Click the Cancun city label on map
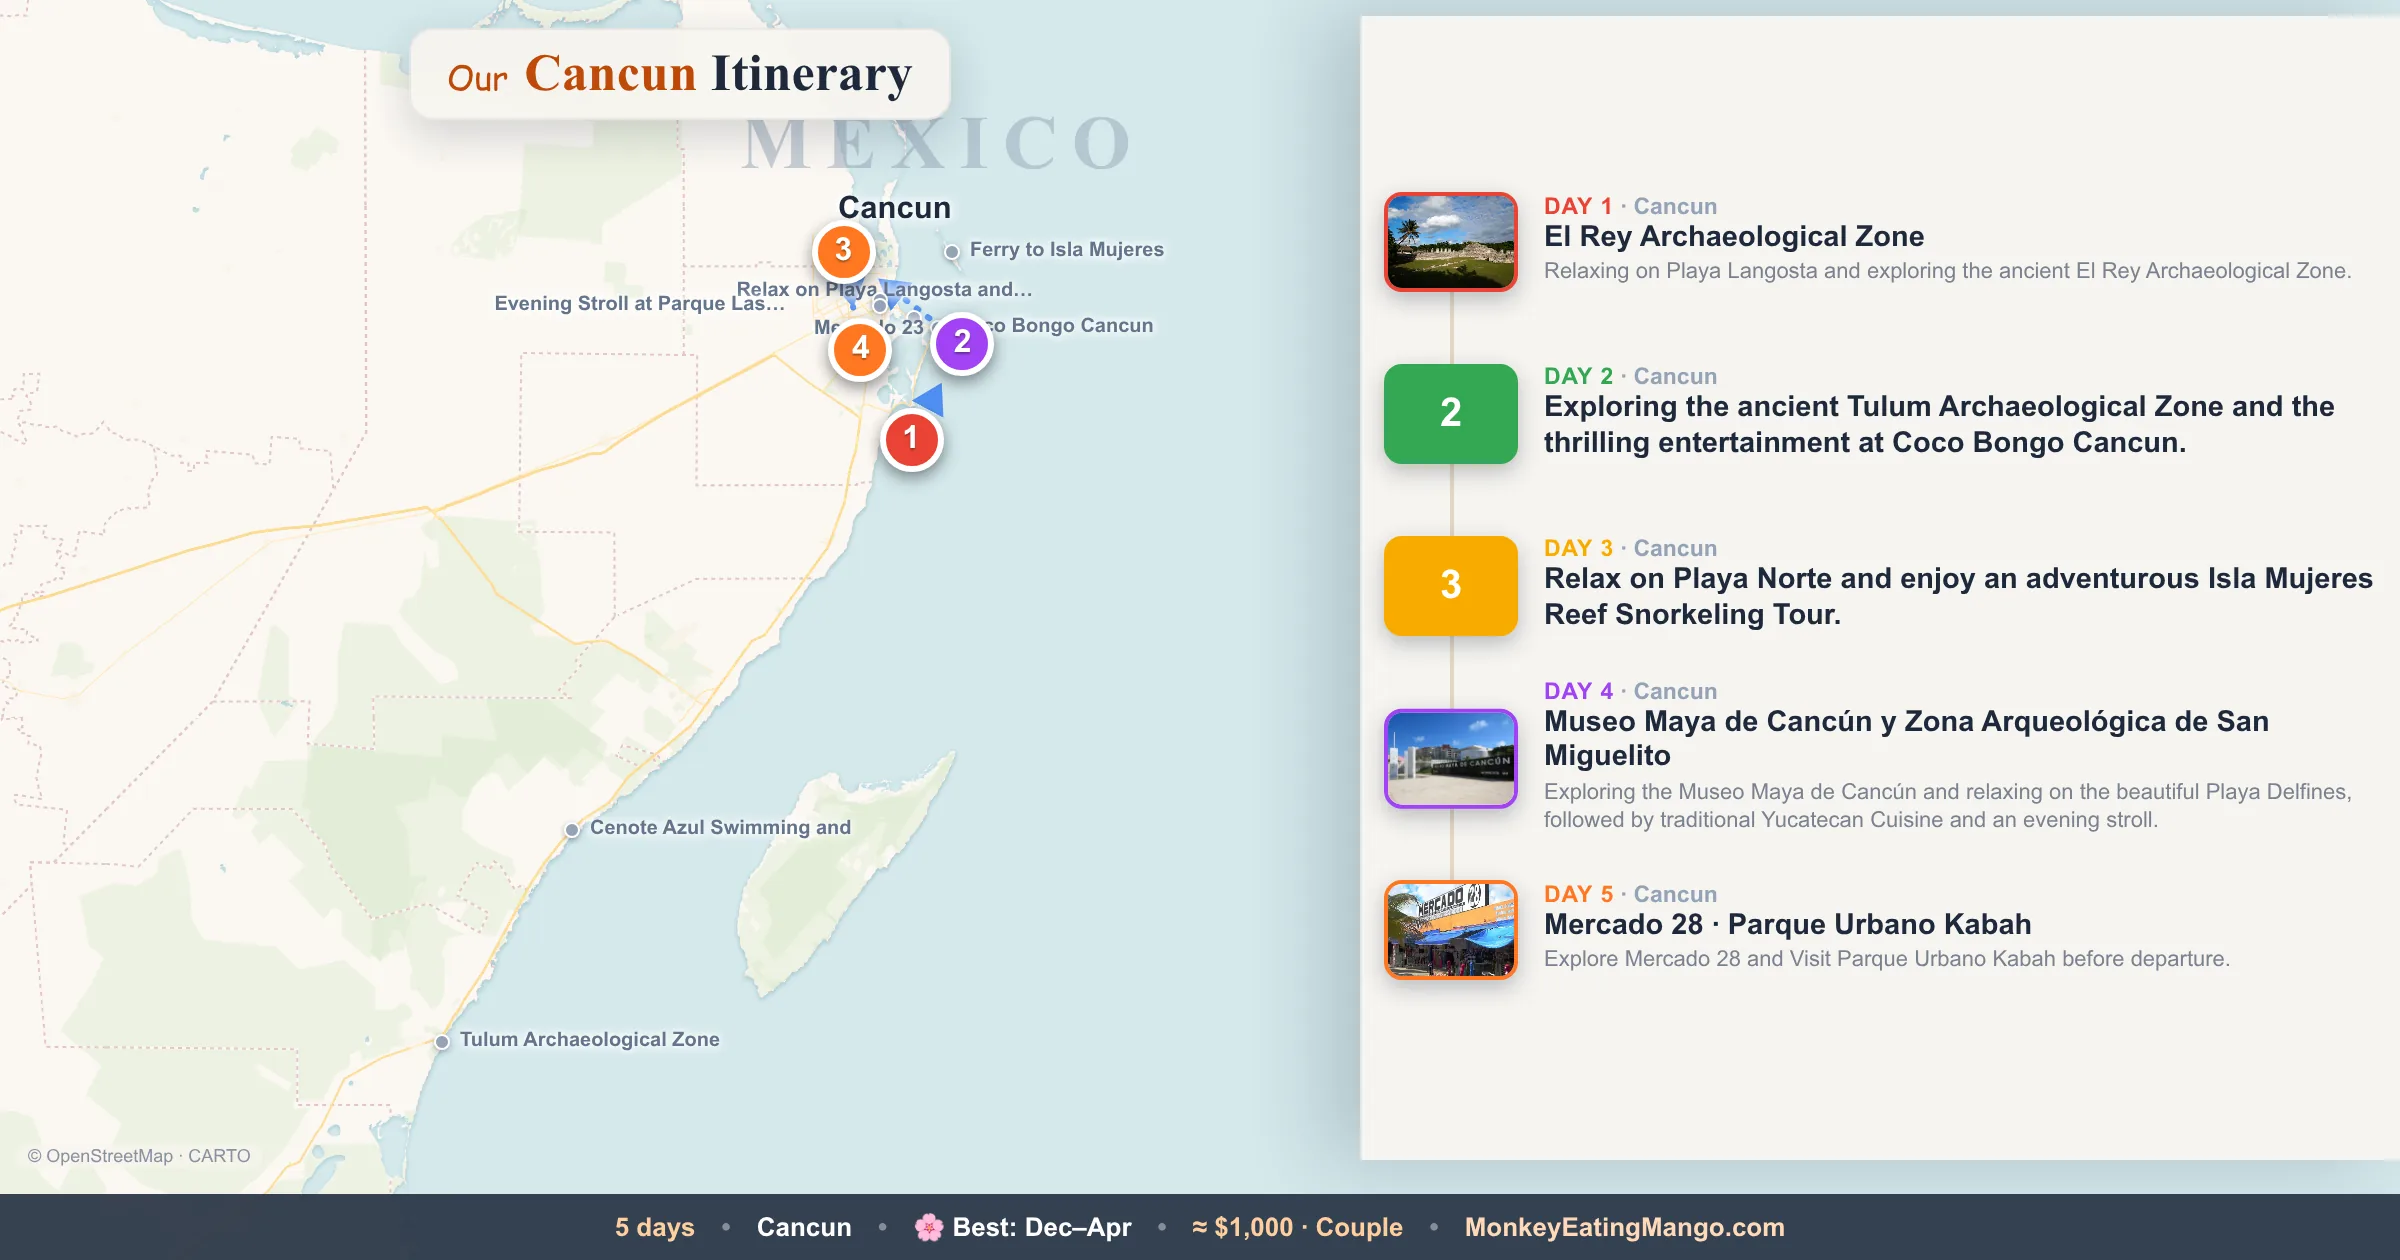Screen dimensions: 2400x1260 894,207
